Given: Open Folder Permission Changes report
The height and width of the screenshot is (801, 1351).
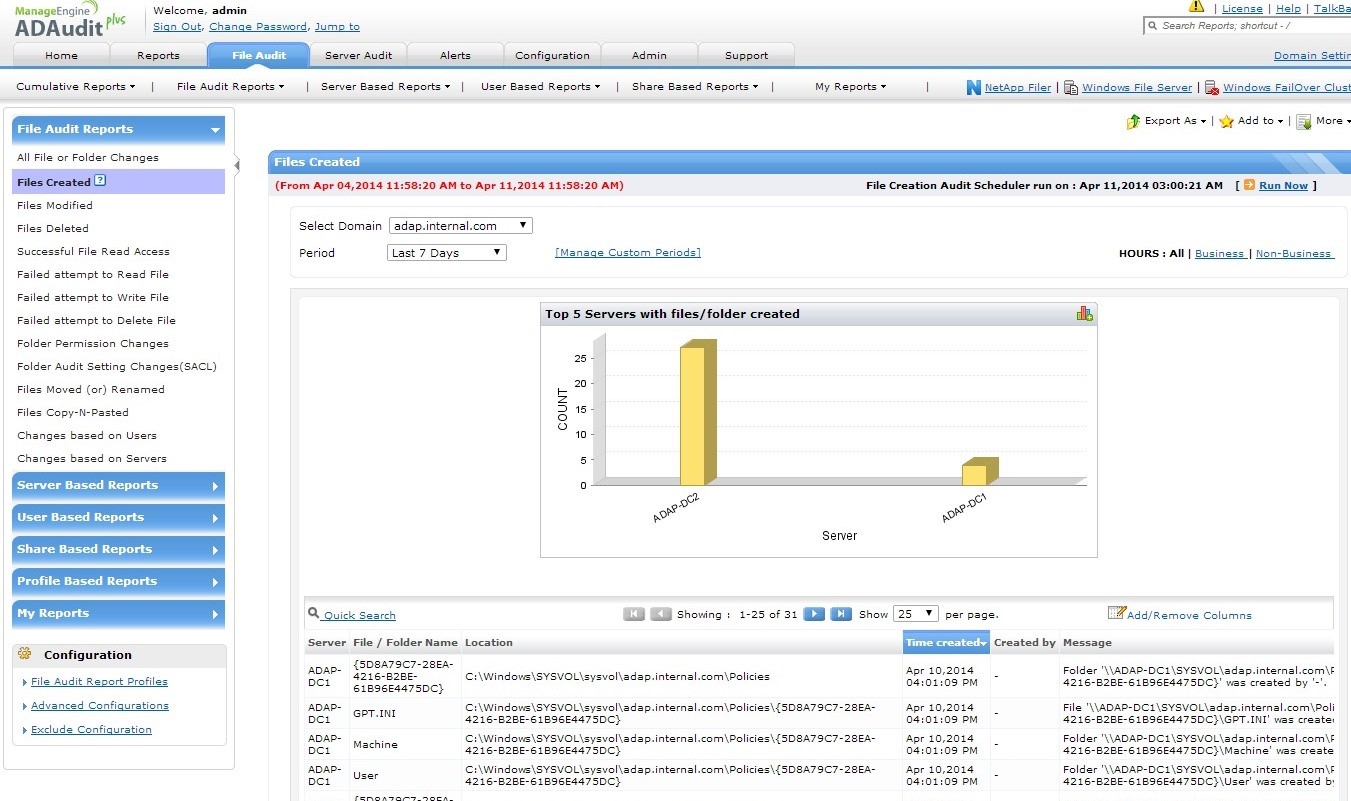Looking at the screenshot, I should [x=93, y=344].
